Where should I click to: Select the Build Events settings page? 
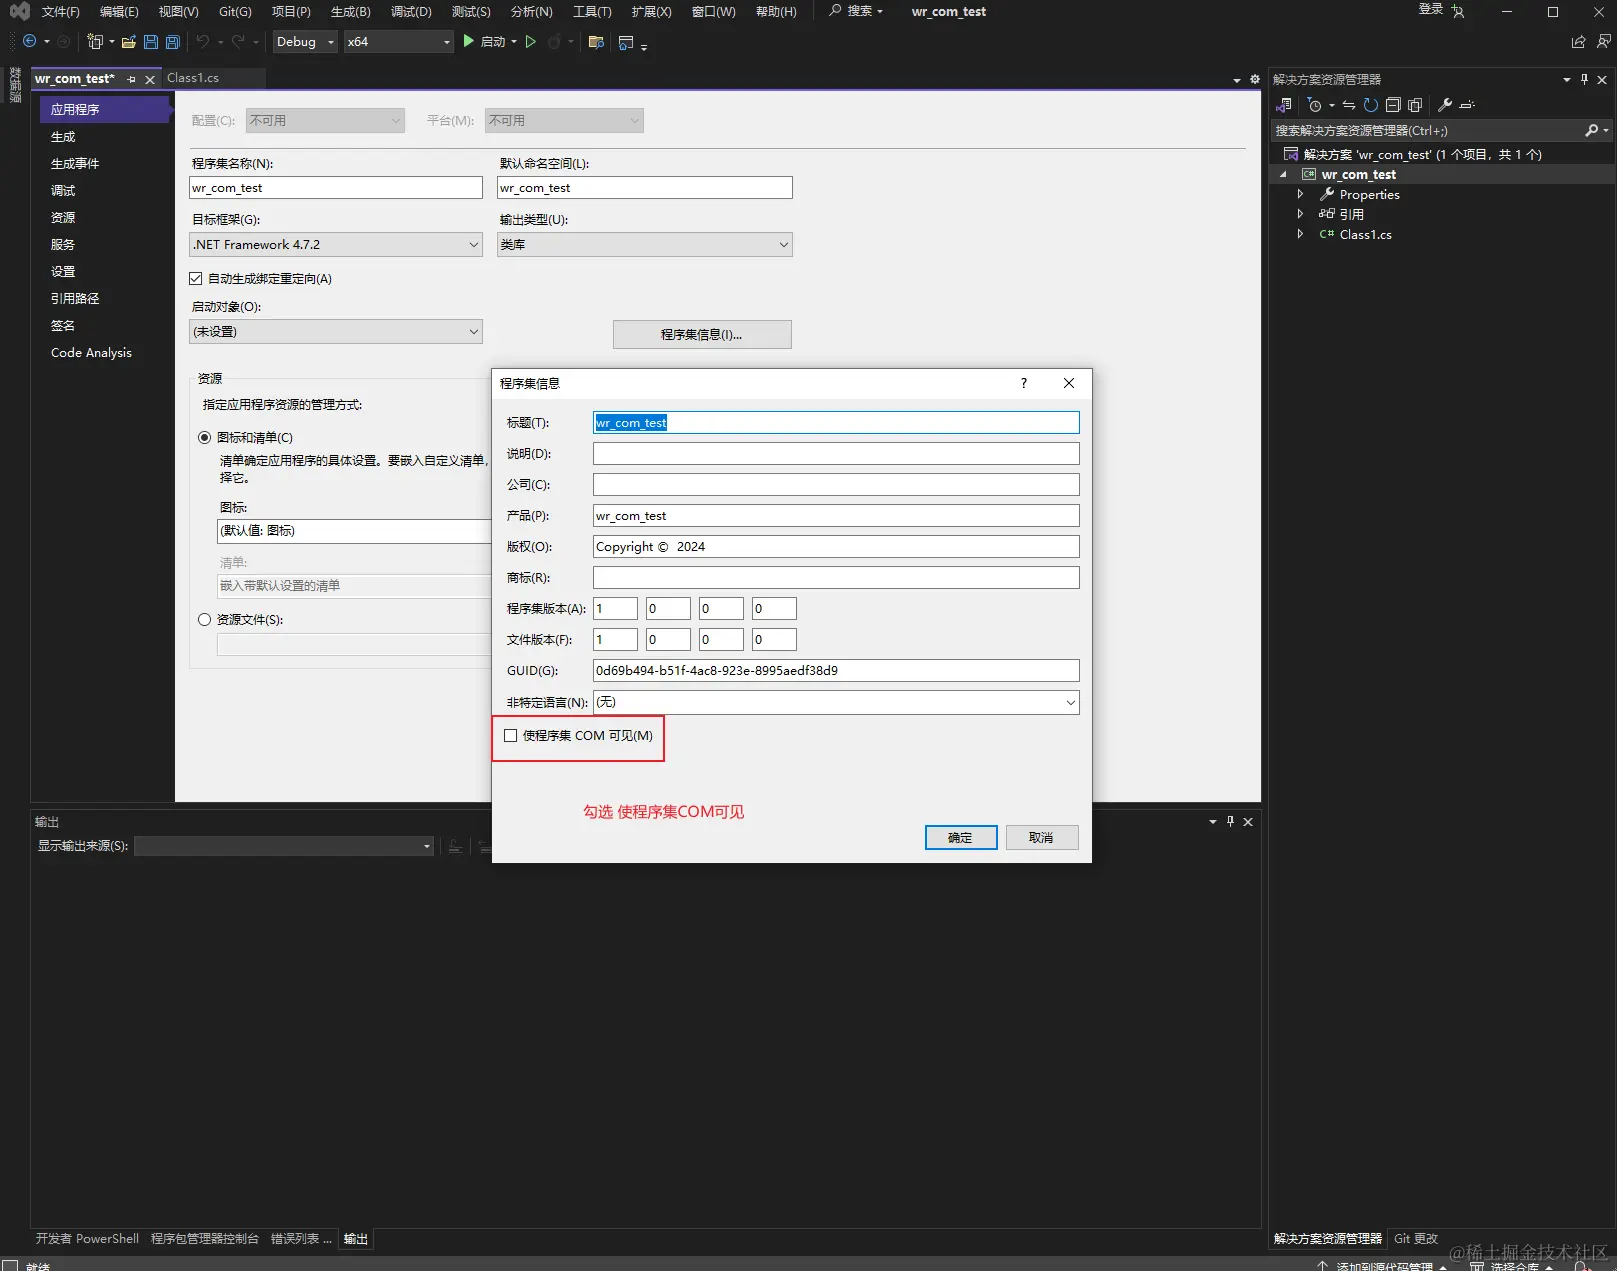[x=75, y=163]
